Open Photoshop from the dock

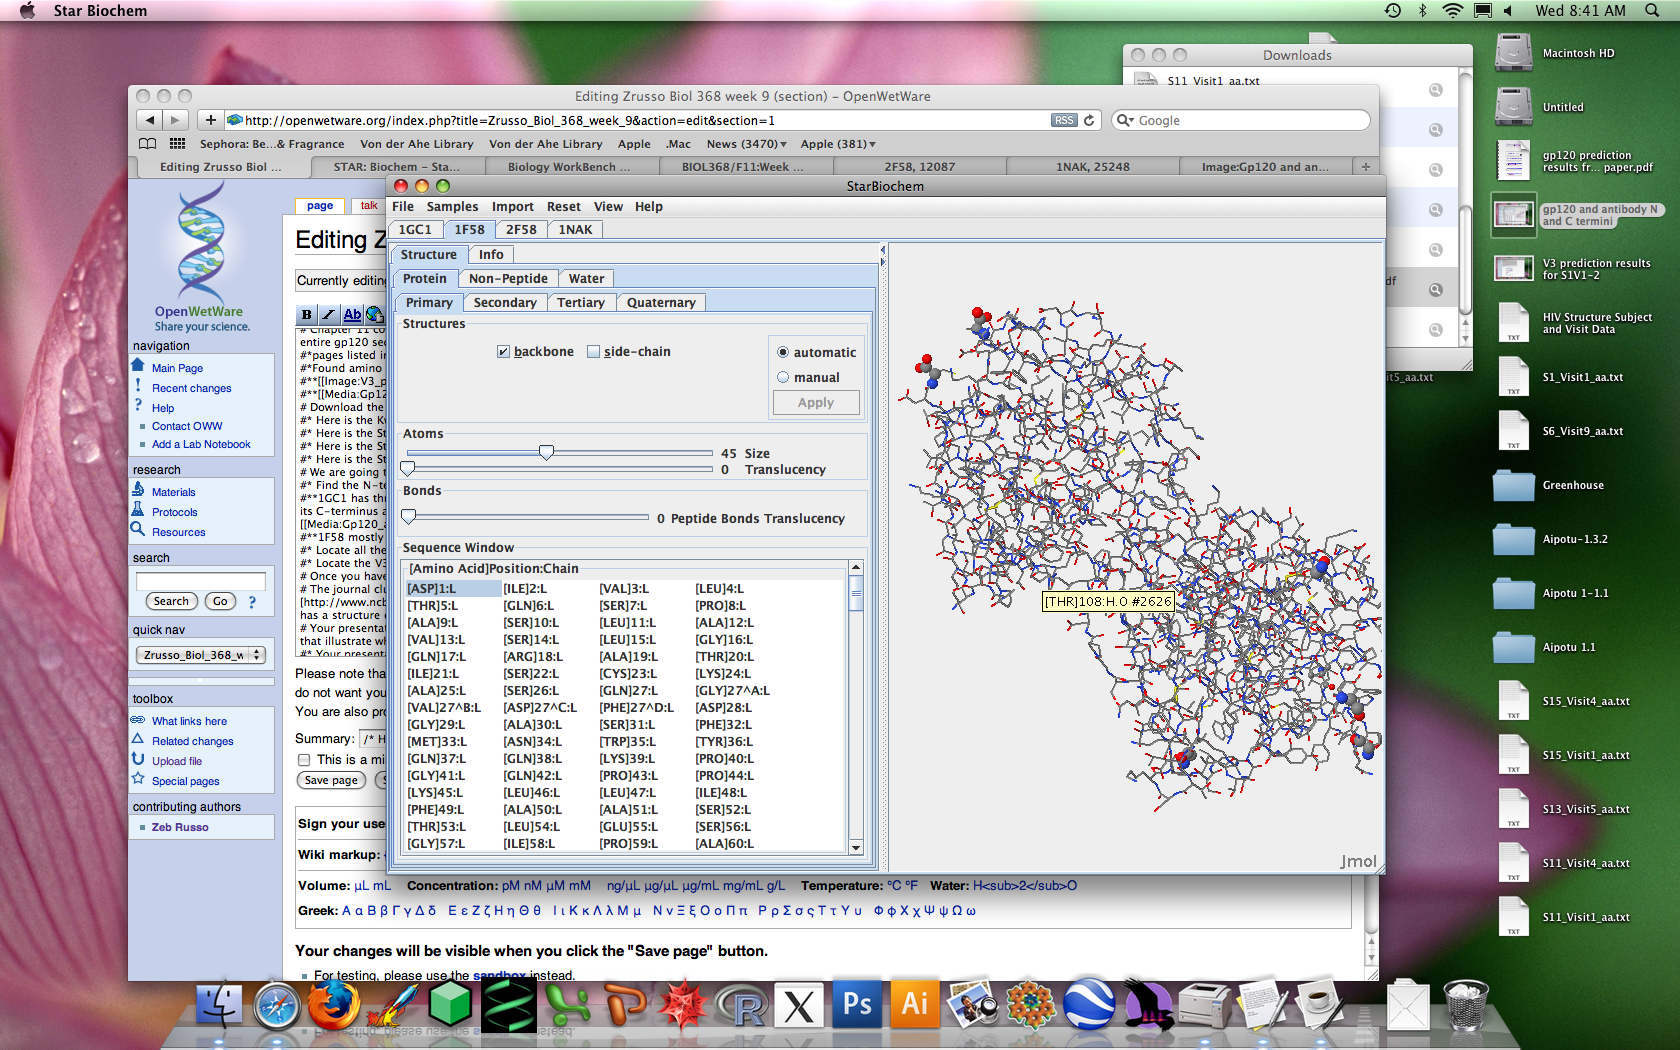click(x=857, y=1005)
